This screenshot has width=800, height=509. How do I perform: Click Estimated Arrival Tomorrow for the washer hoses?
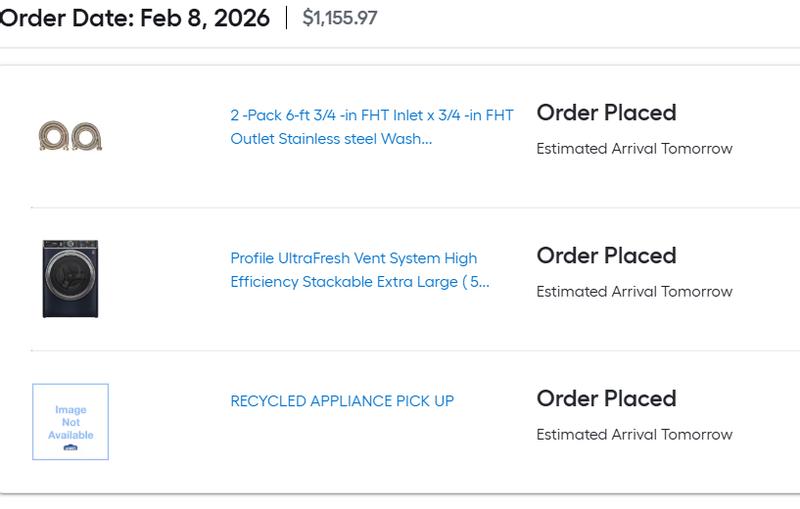point(634,149)
